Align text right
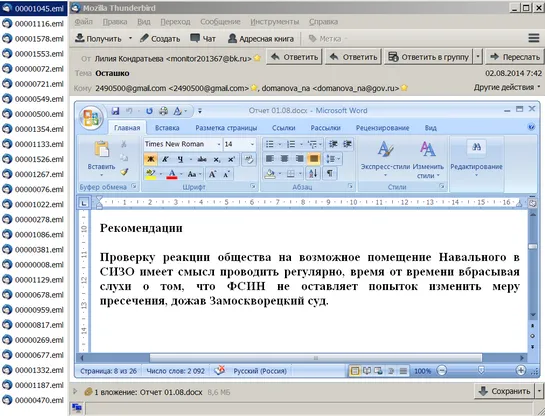The height and width of the screenshot is (416, 545). coord(299,159)
